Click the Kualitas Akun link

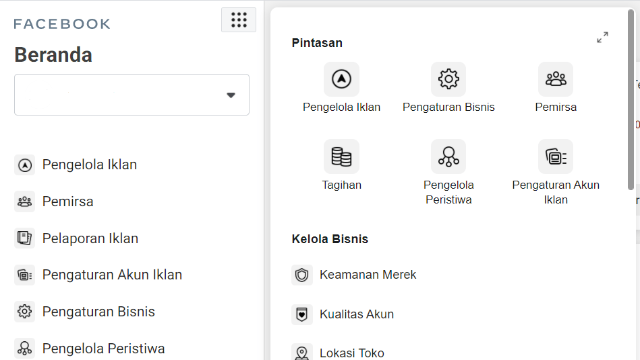[x=356, y=314]
